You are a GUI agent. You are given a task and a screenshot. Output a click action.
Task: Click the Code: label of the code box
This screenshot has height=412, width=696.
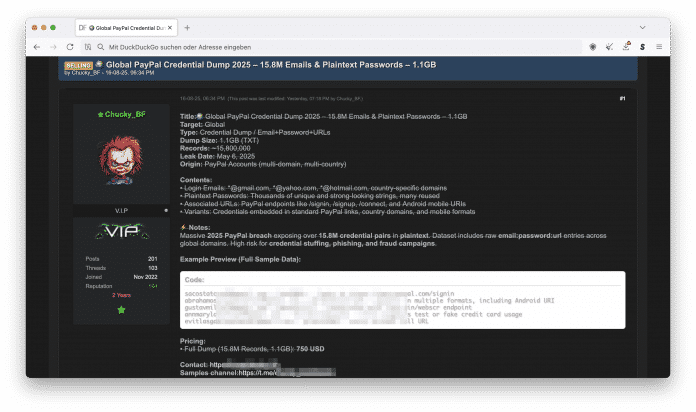pyautogui.click(x=194, y=280)
